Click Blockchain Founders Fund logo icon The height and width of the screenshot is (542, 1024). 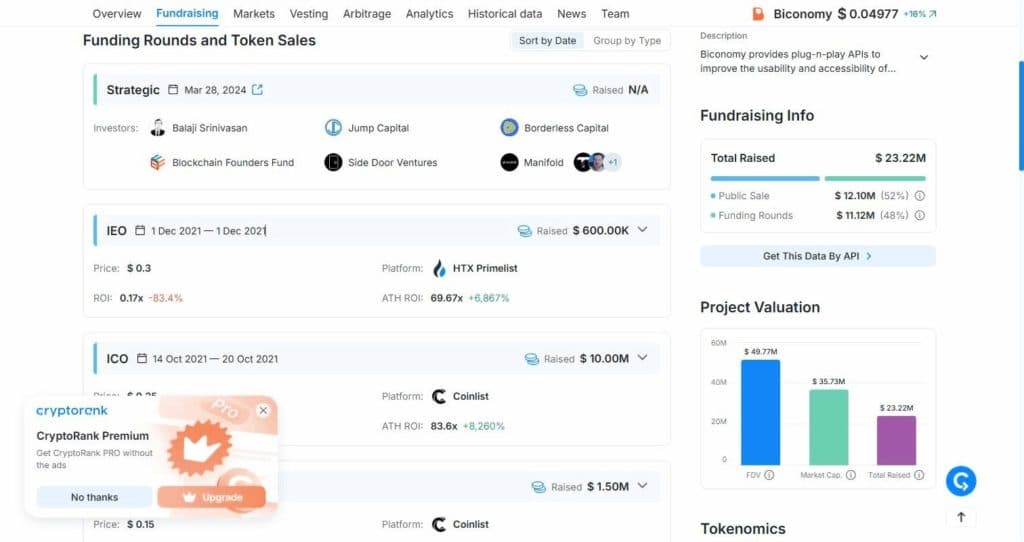pyautogui.click(x=157, y=162)
